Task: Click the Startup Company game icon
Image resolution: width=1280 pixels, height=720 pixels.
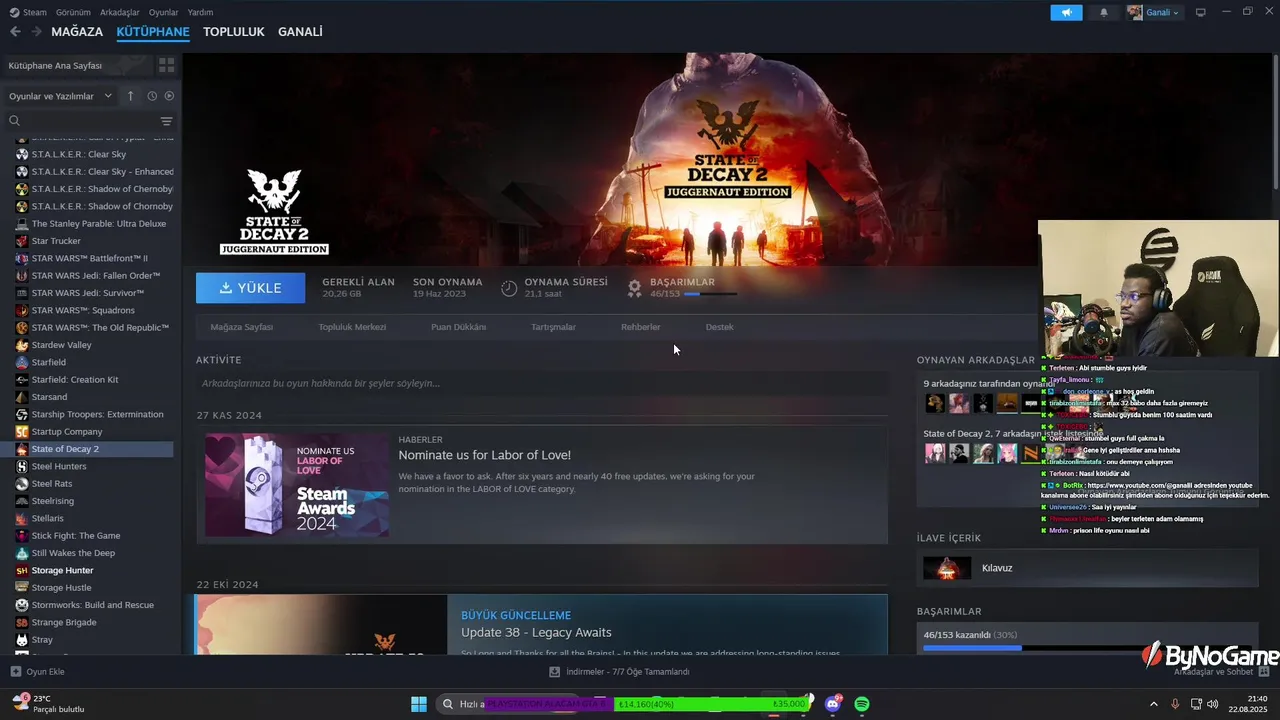Action: (x=22, y=432)
